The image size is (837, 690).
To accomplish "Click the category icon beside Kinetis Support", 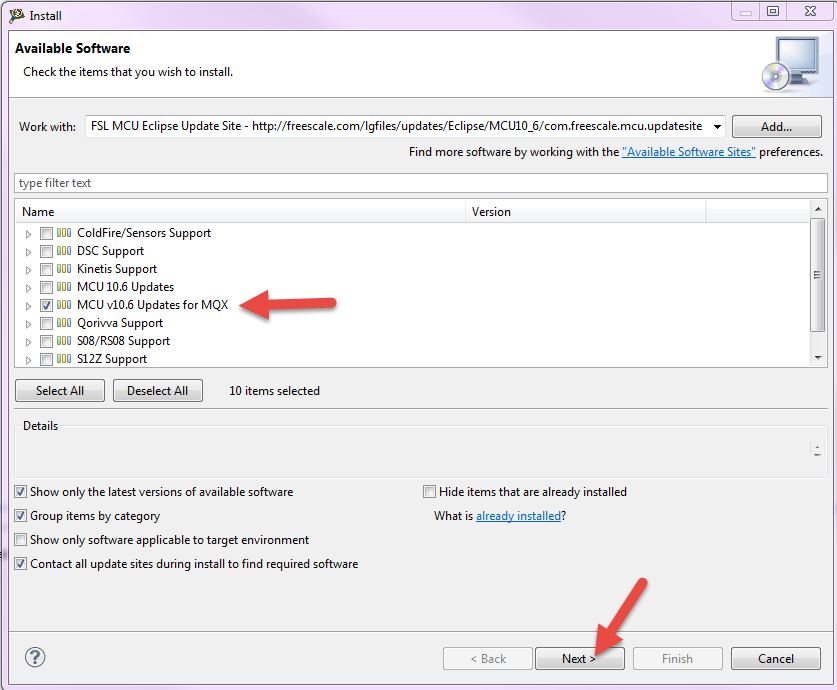I will (64, 269).
